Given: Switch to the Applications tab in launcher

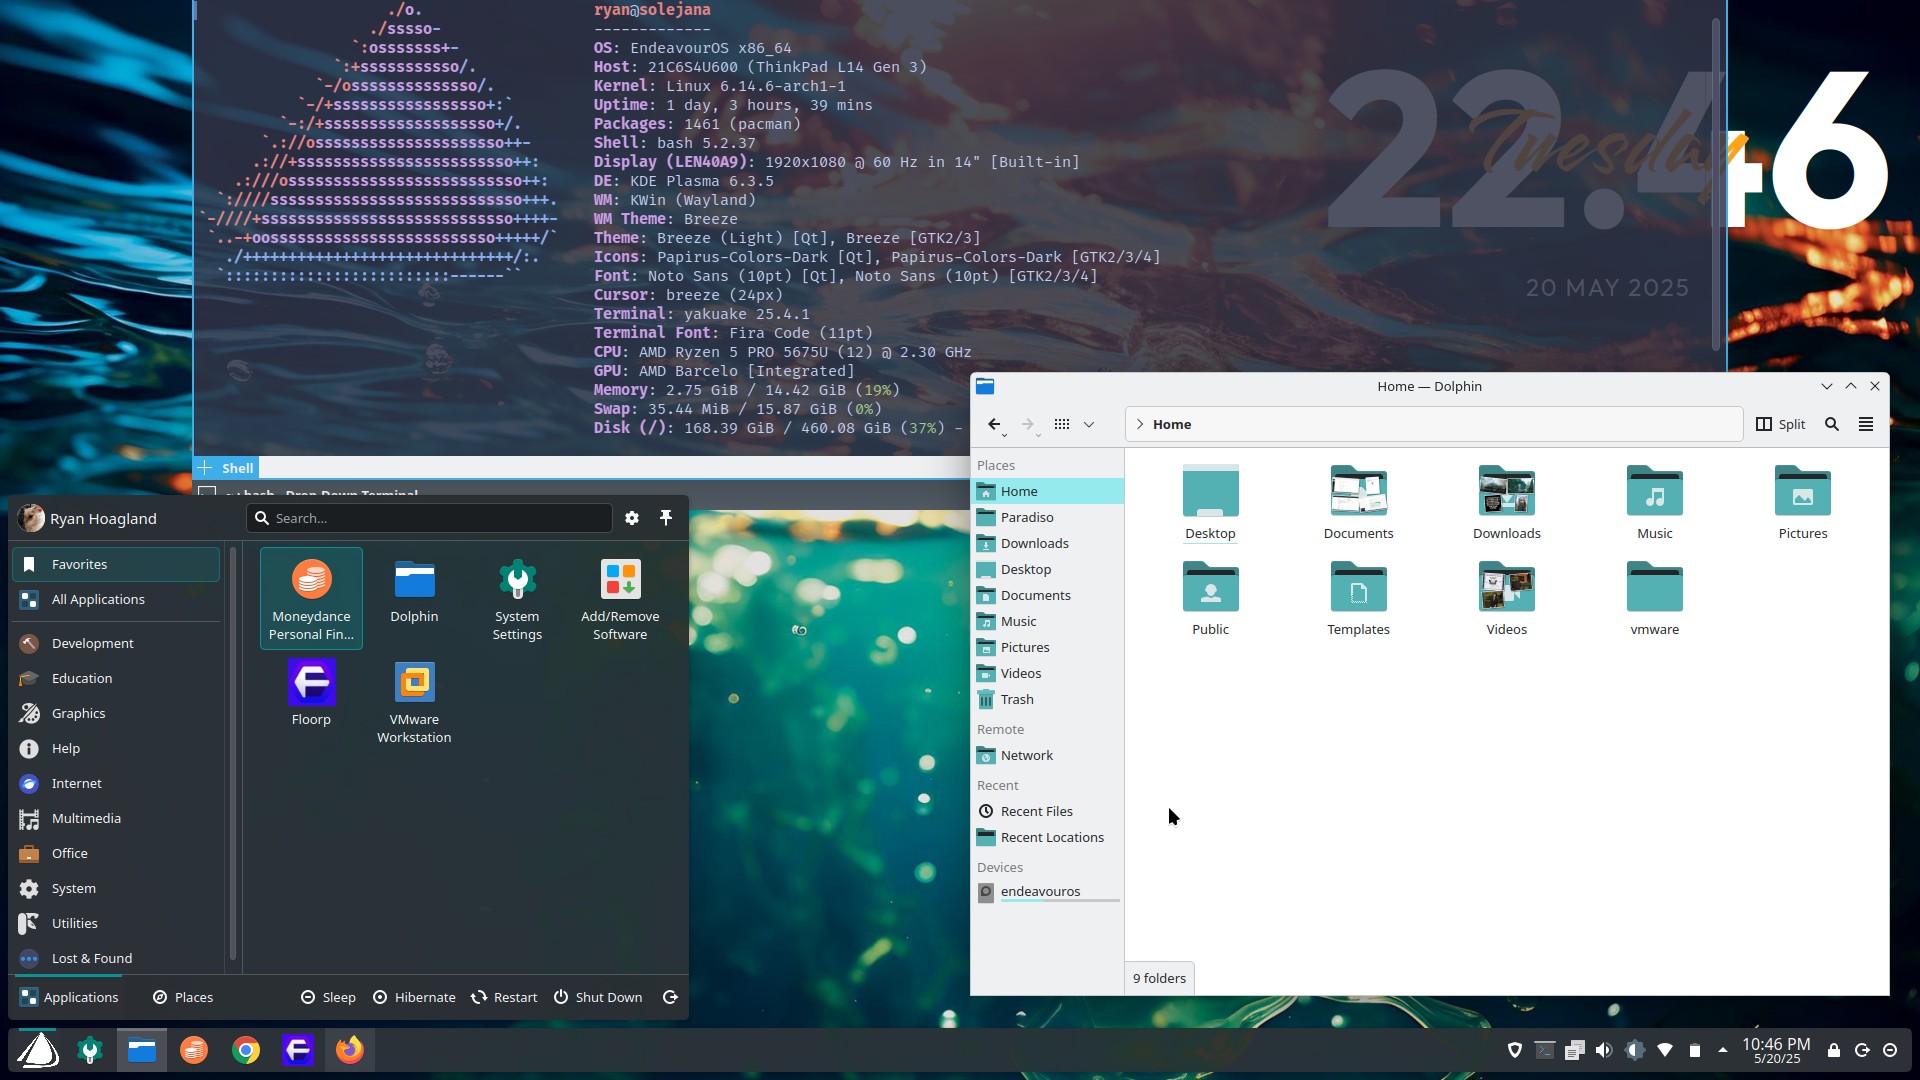Looking at the screenshot, I should pos(69,997).
